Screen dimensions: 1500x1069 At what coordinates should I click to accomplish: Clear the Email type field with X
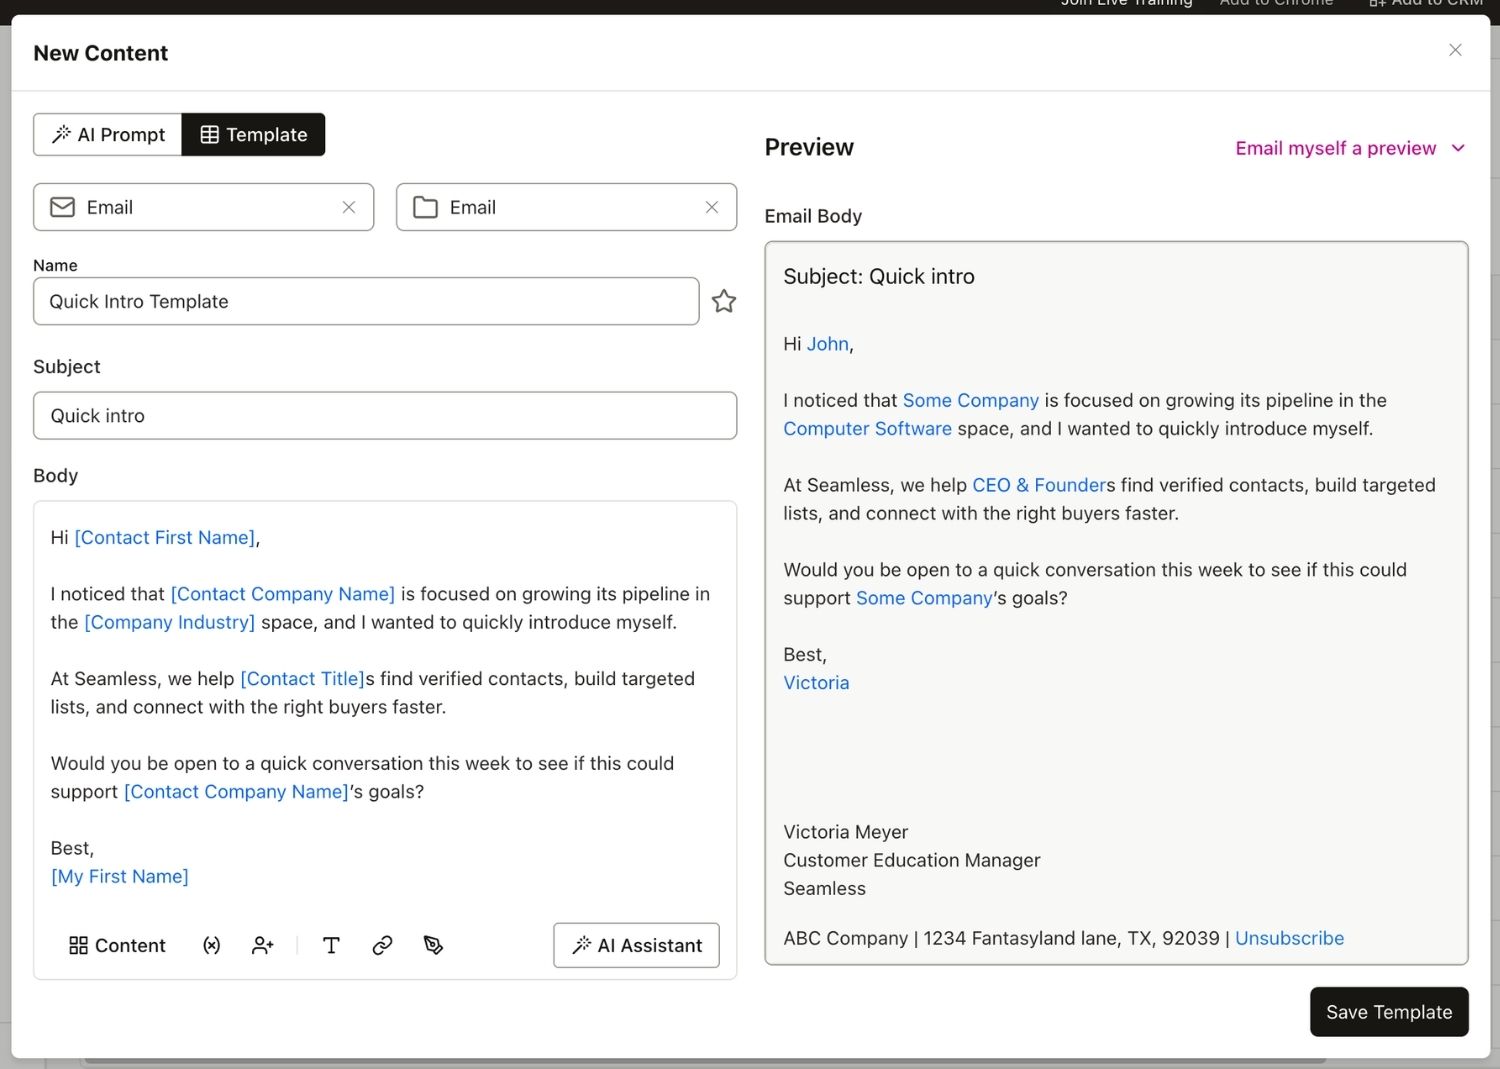[x=349, y=207]
